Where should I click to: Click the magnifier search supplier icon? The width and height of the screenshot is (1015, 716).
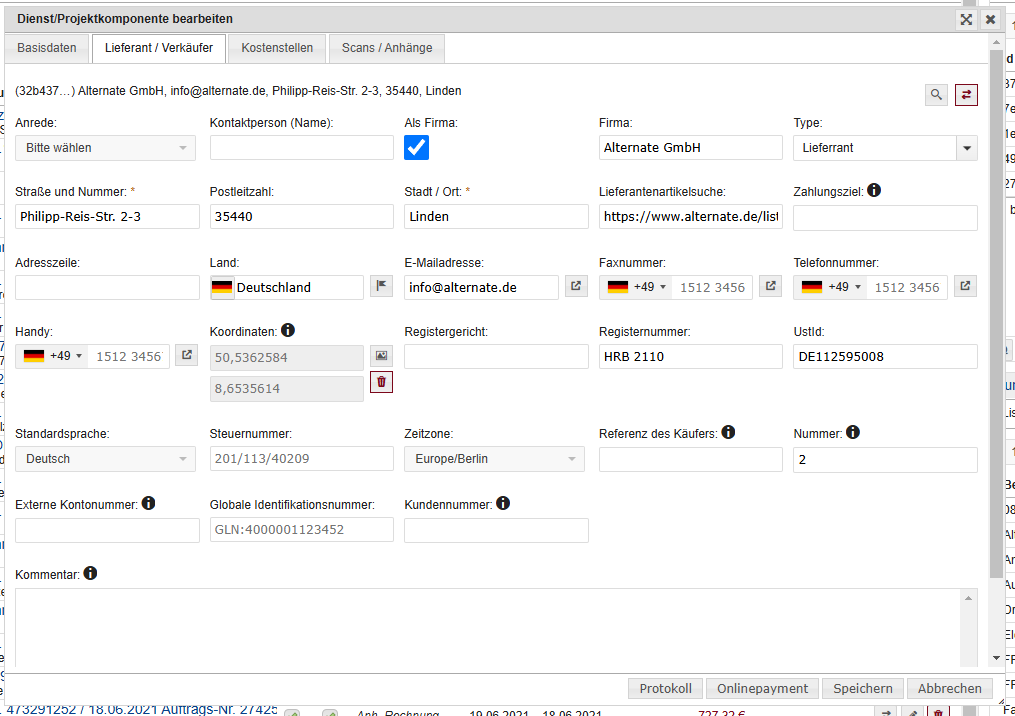coord(936,95)
